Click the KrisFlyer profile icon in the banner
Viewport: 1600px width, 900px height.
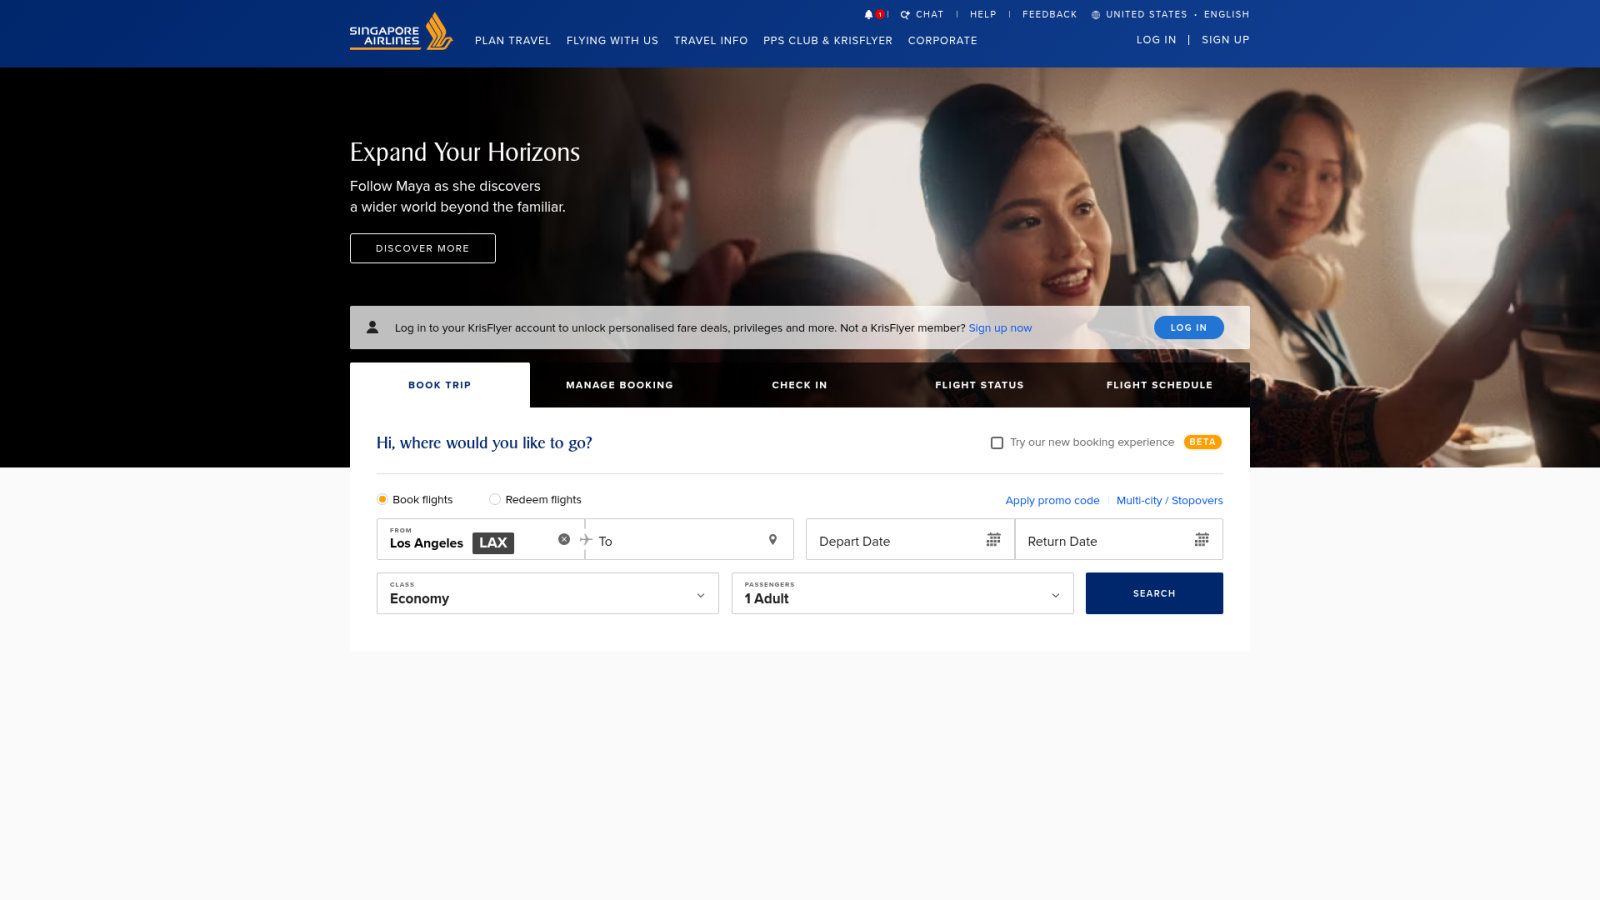tap(372, 327)
